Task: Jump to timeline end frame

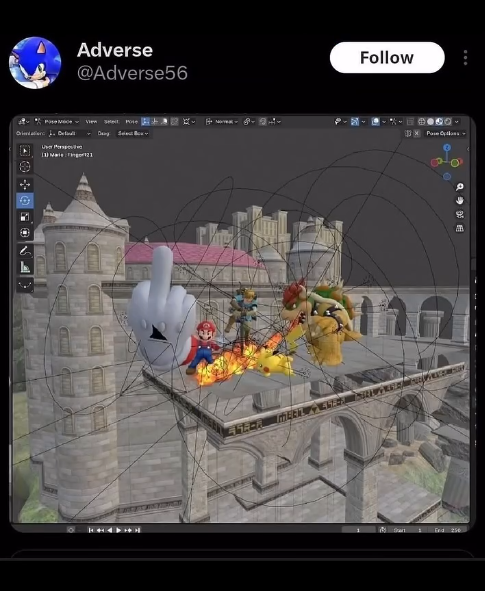Action: [x=137, y=530]
